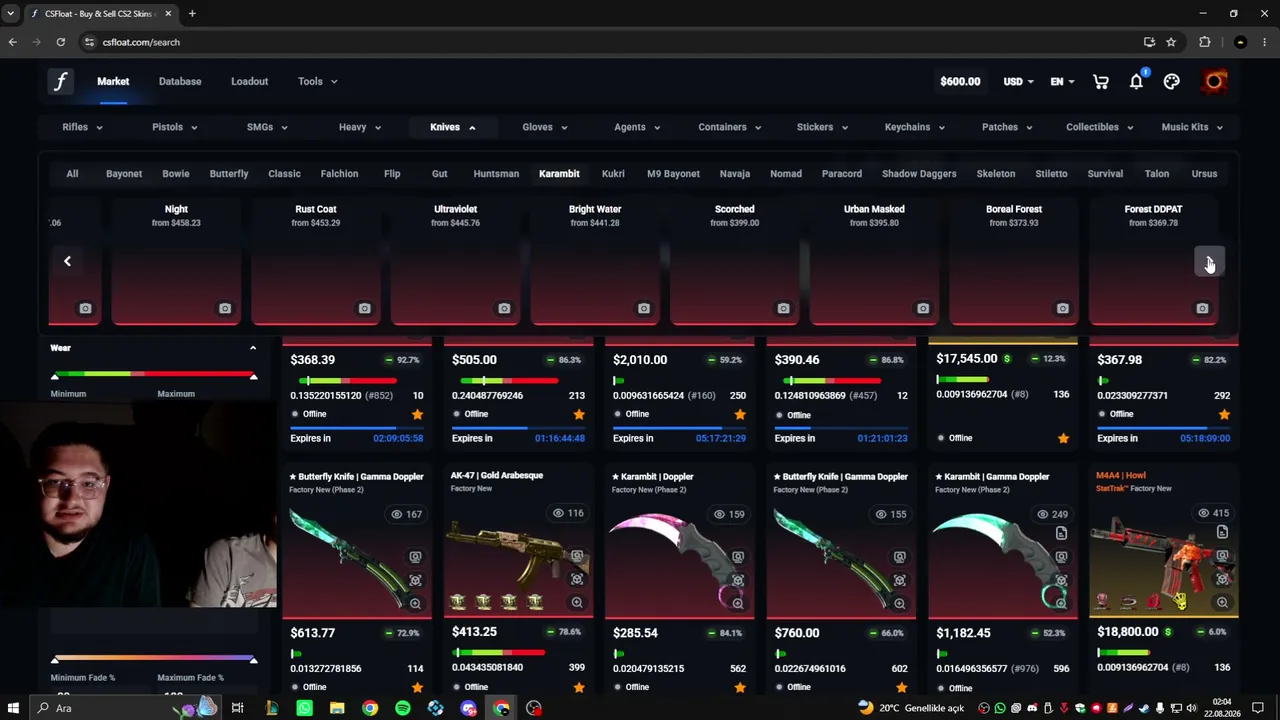The height and width of the screenshot is (720, 1280).
Task: Open the user profile avatar
Action: pyautogui.click(x=1215, y=81)
